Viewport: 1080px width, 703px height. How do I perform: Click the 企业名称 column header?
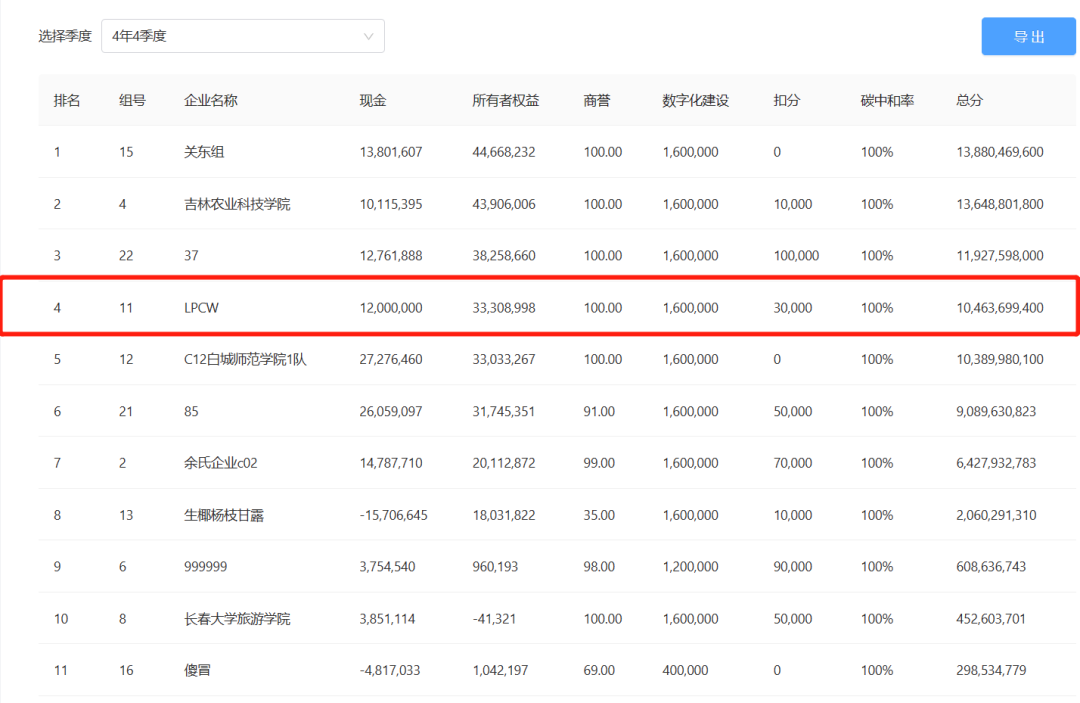(211, 101)
